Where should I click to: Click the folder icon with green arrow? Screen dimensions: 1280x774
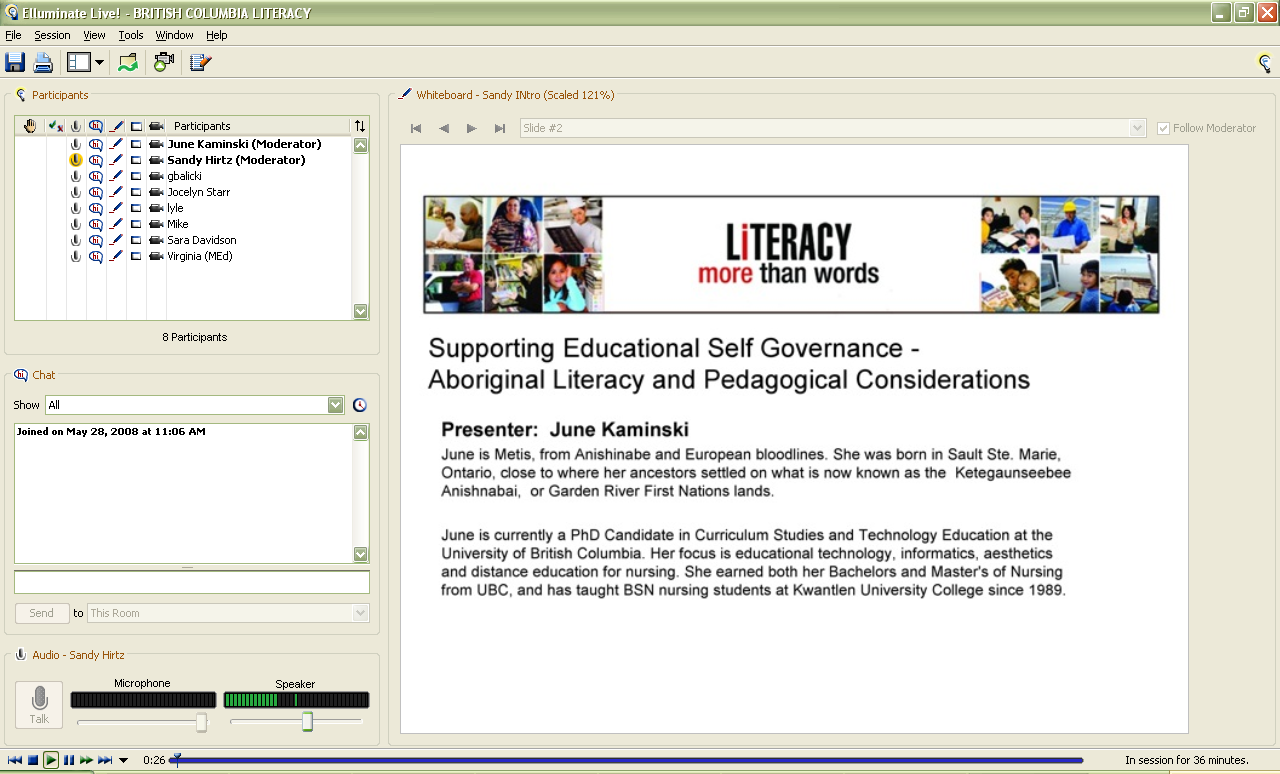[128, 63]
